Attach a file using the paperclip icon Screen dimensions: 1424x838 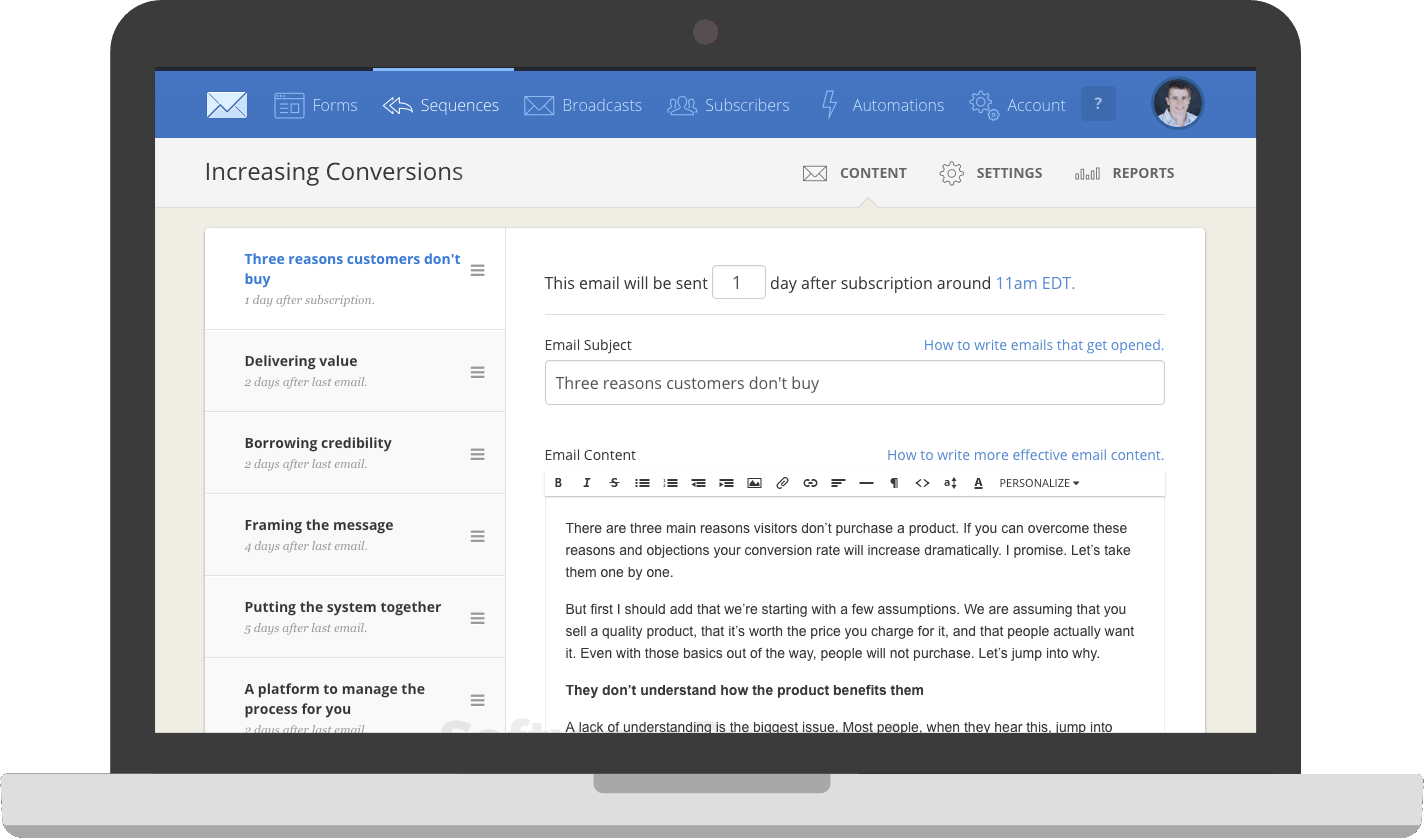[781, 483]
